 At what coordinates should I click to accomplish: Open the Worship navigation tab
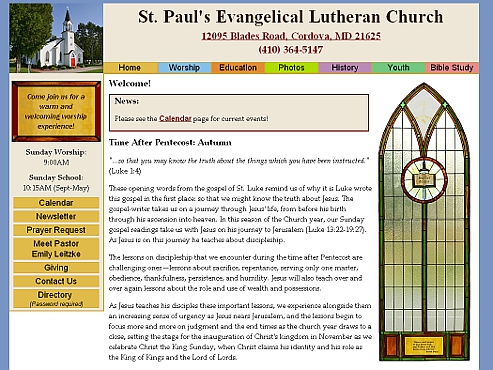click(184, 68)
